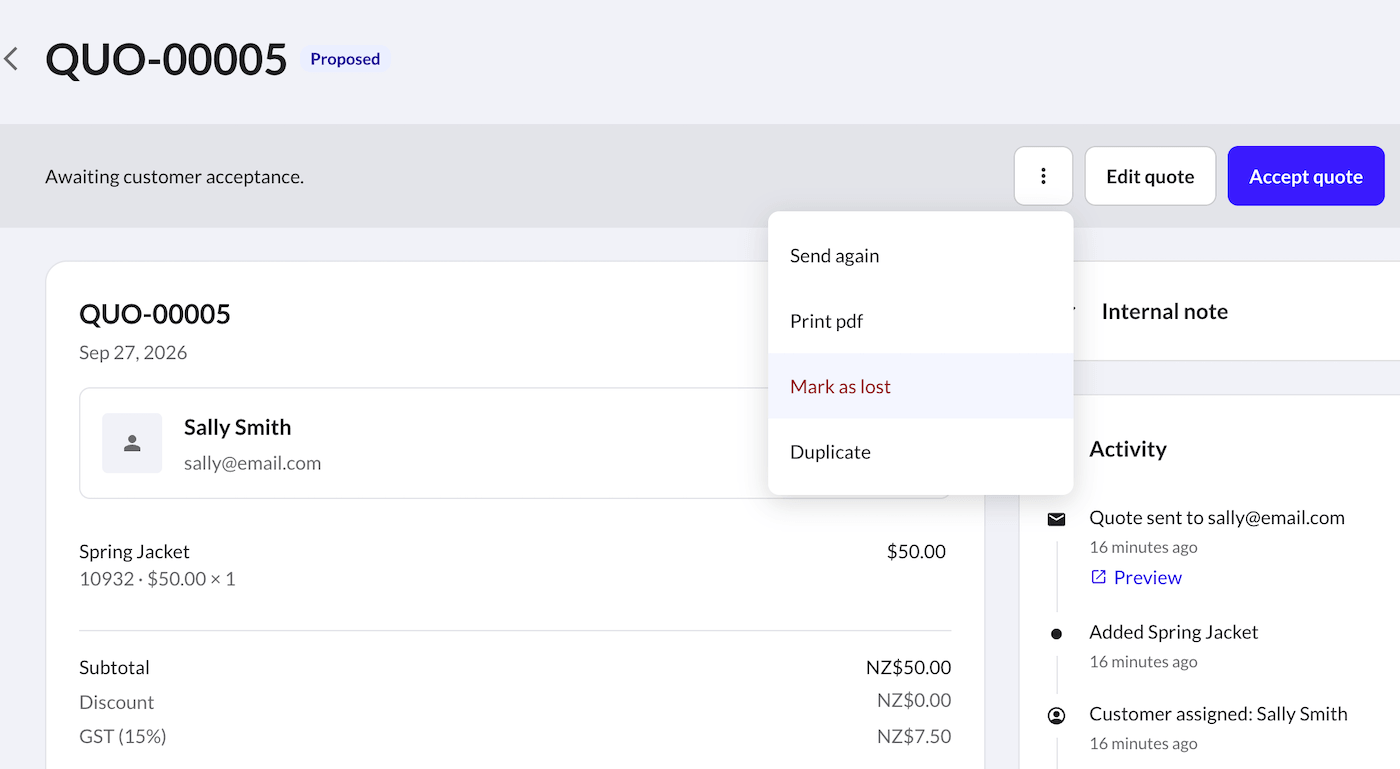Click the person icon beside Customer assigned
Screen dimensions: 1400x769
(1056, 715)
